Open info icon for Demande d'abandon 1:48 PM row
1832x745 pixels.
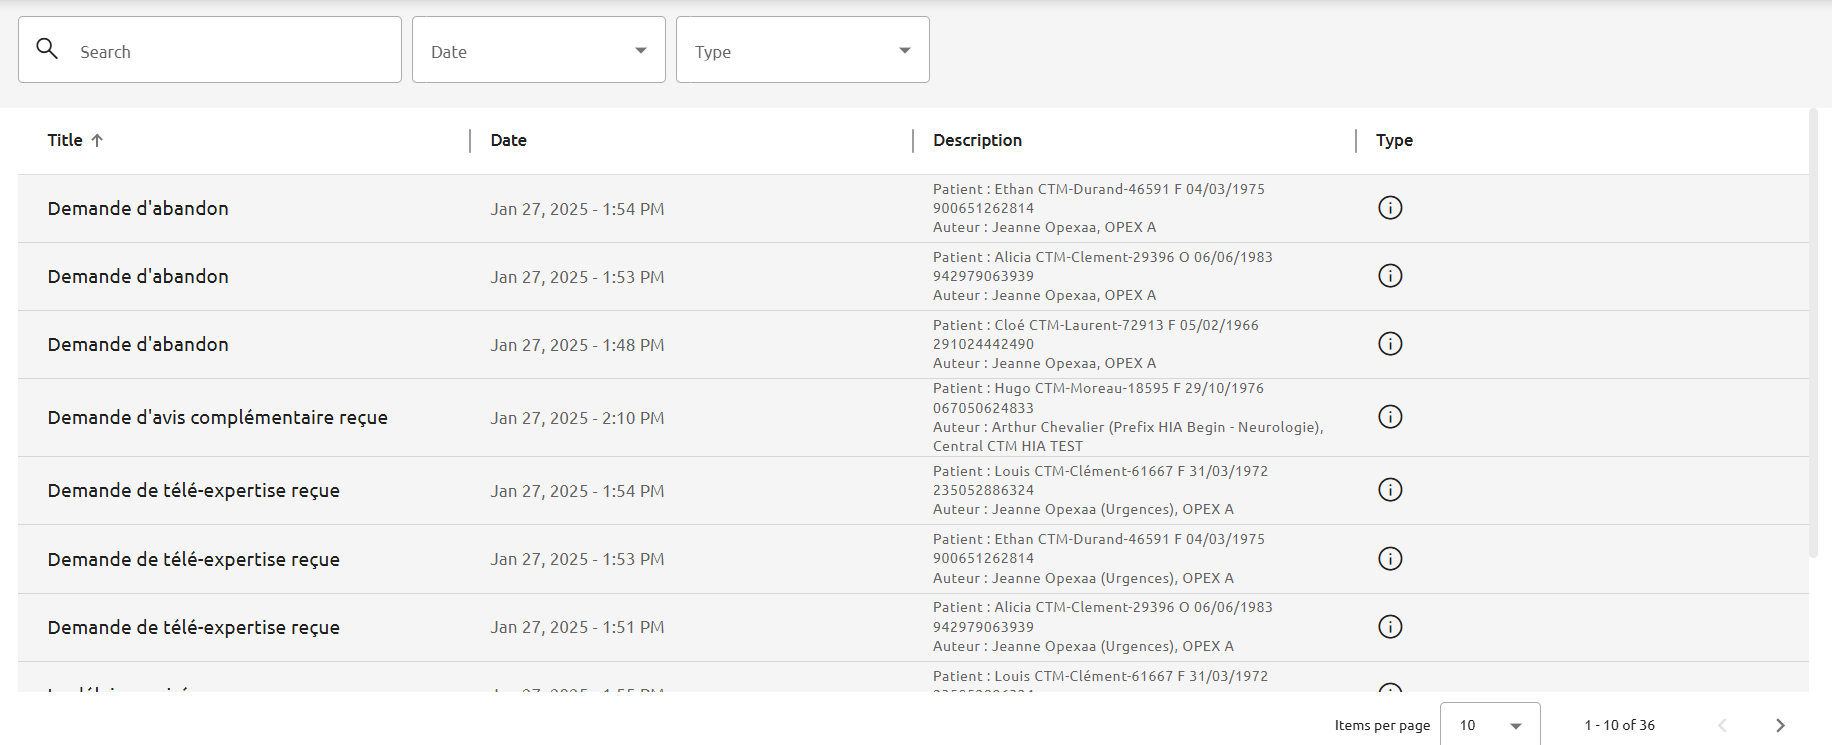pyautogui.click(x=1390, y=344)
